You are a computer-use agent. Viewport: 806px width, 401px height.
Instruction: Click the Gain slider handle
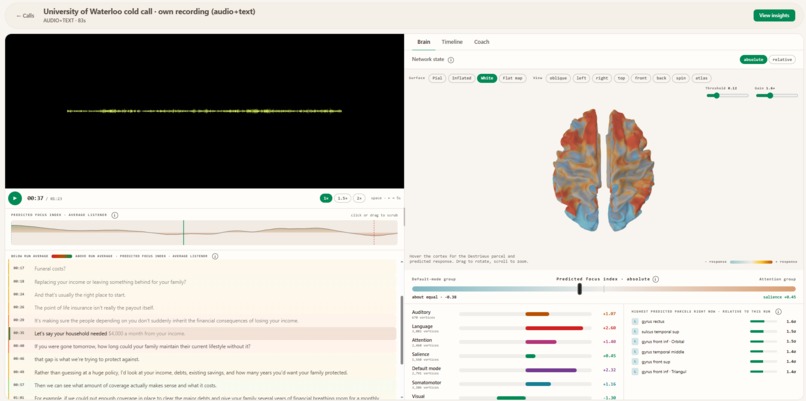[770, 95]
